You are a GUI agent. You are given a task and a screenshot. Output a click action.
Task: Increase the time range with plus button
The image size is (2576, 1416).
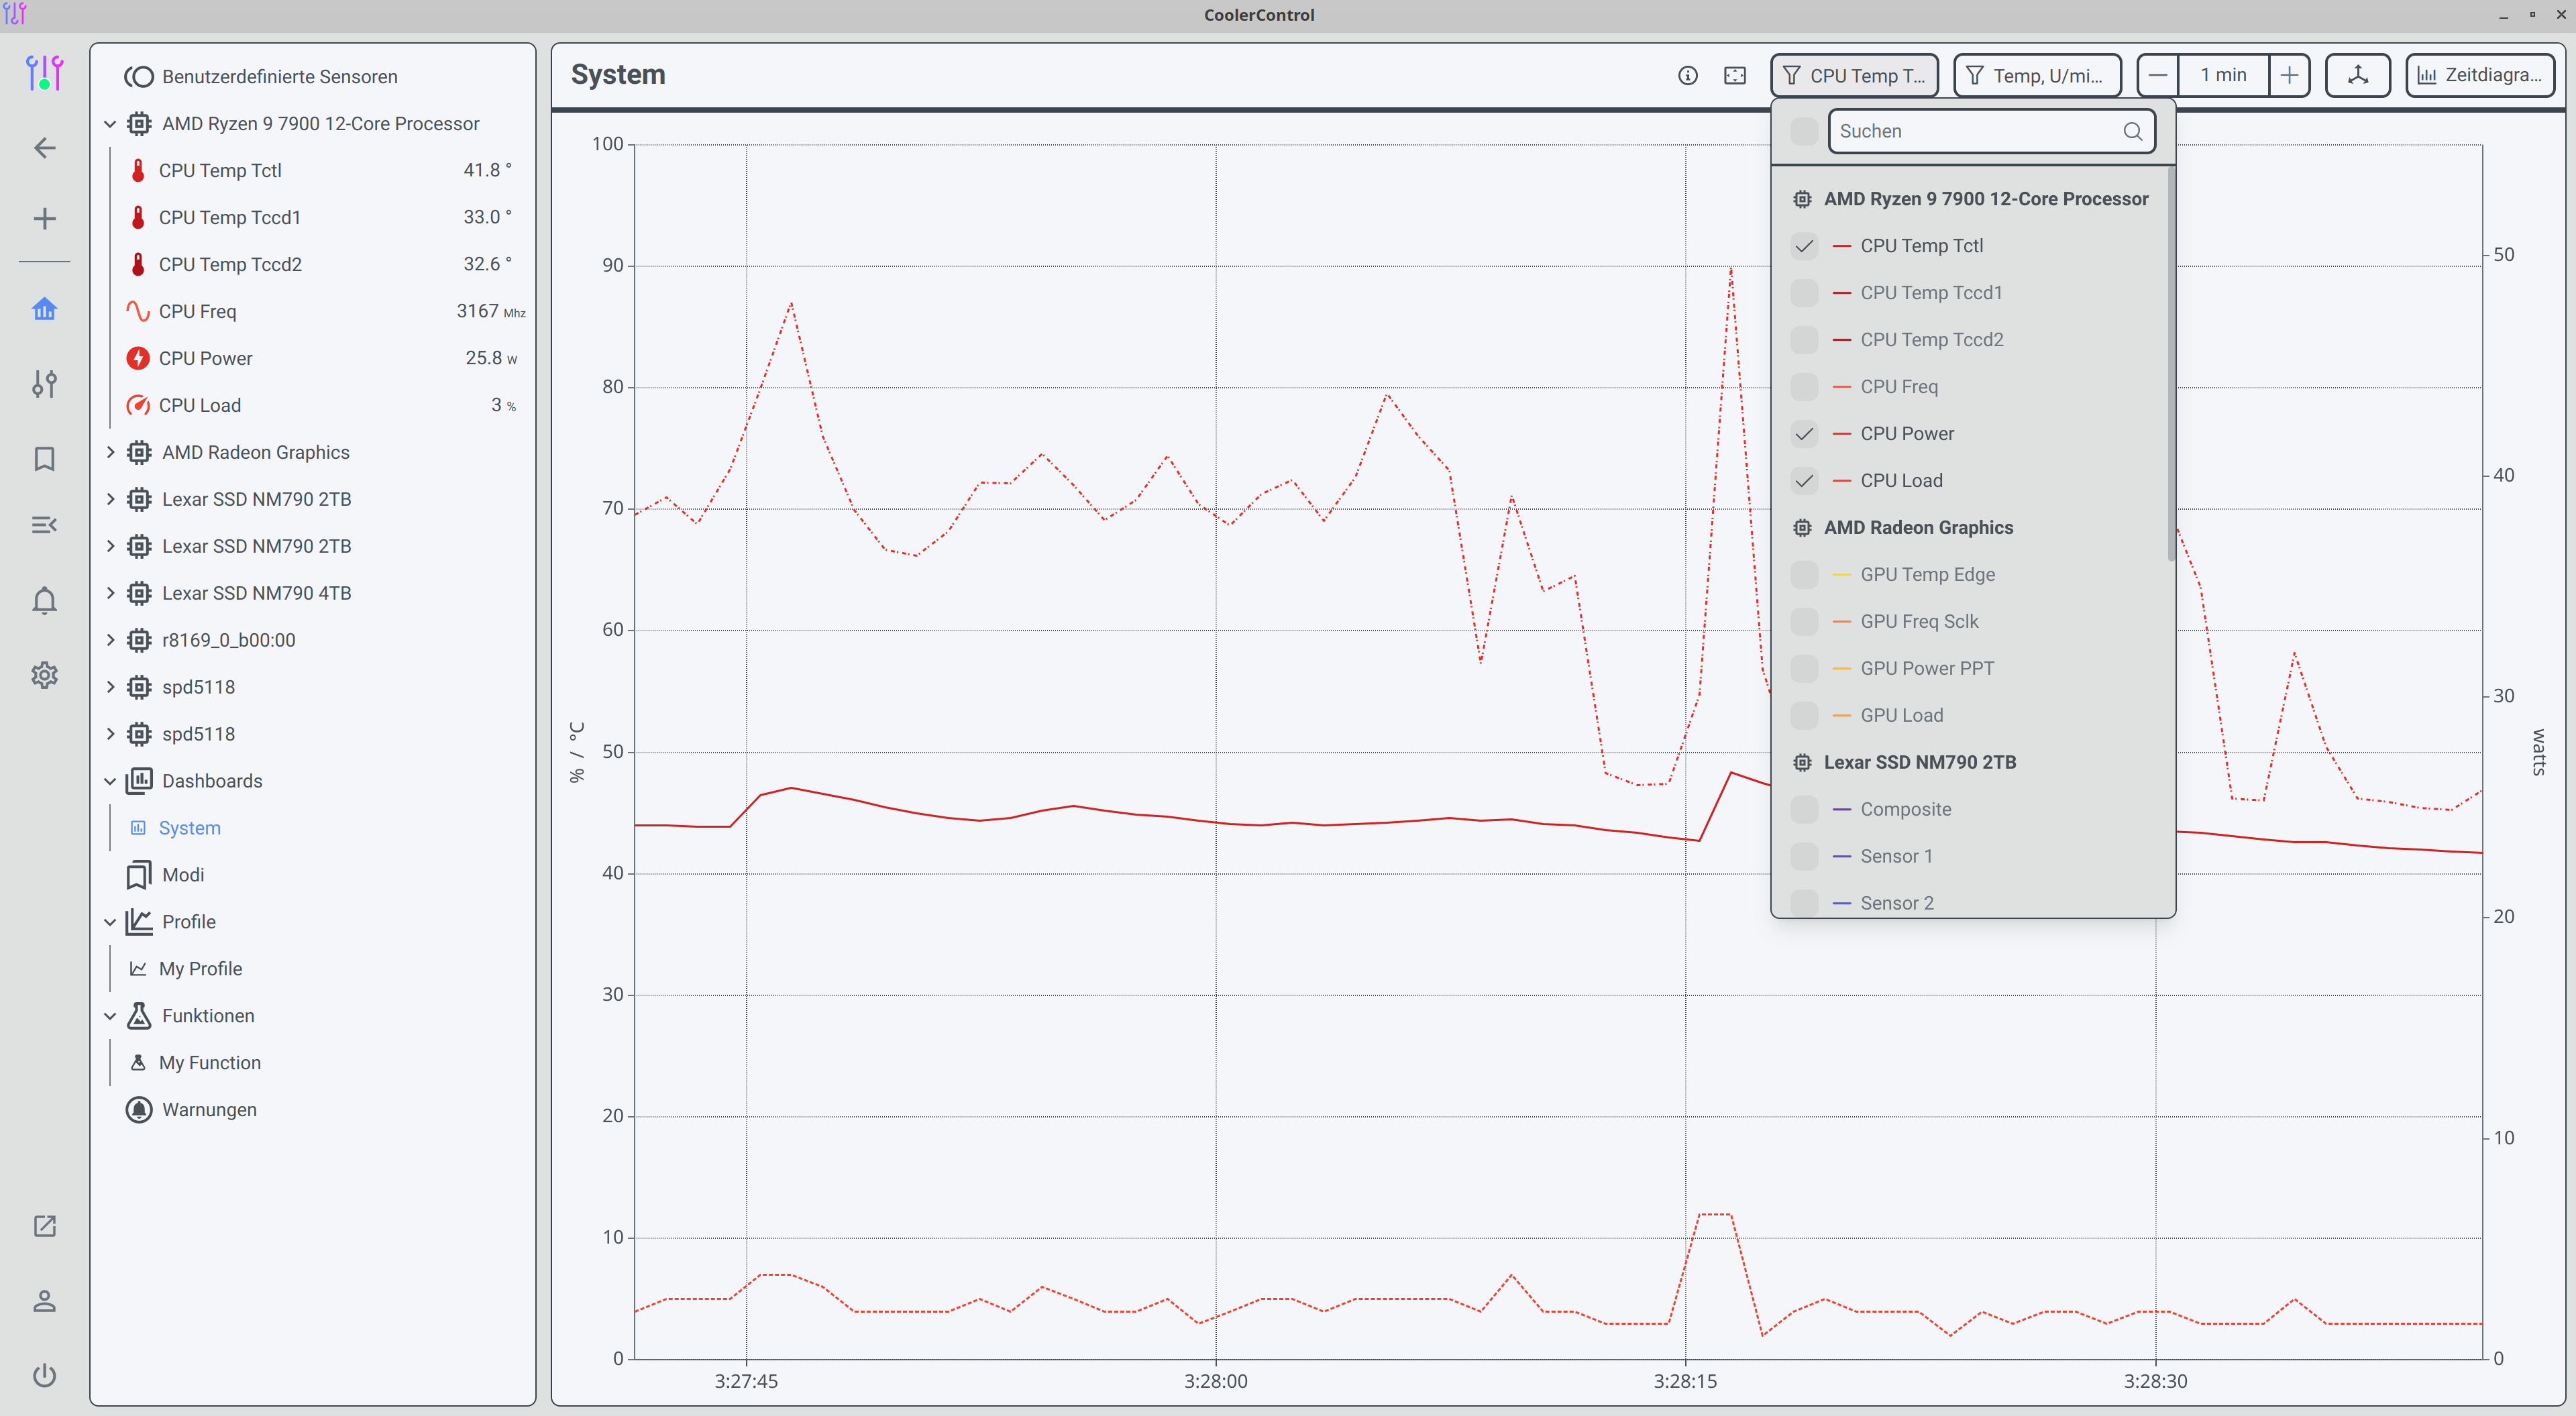click(2288, 76)
